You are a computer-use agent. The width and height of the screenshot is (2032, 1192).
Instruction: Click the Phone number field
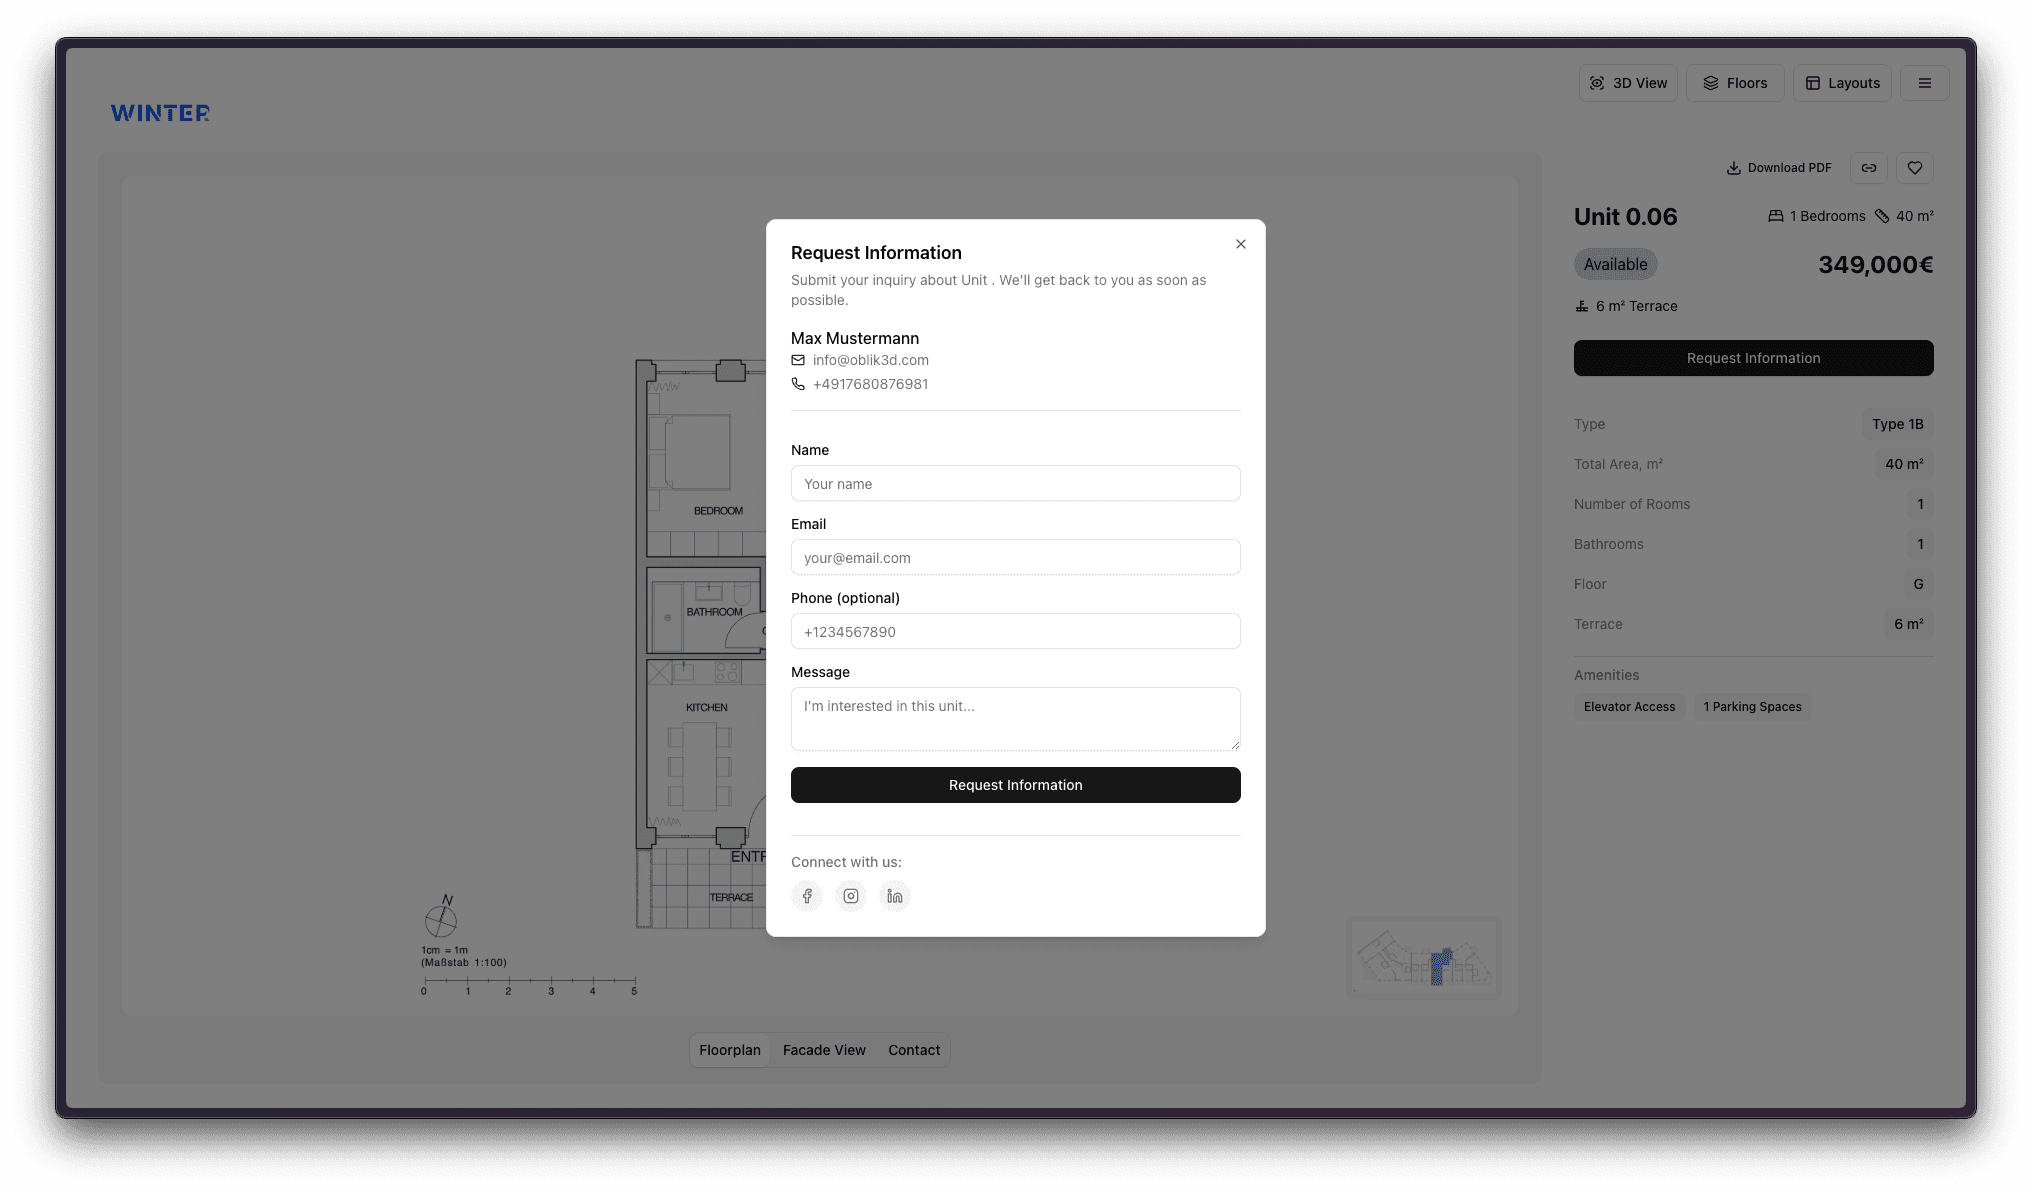point(1015,632)
